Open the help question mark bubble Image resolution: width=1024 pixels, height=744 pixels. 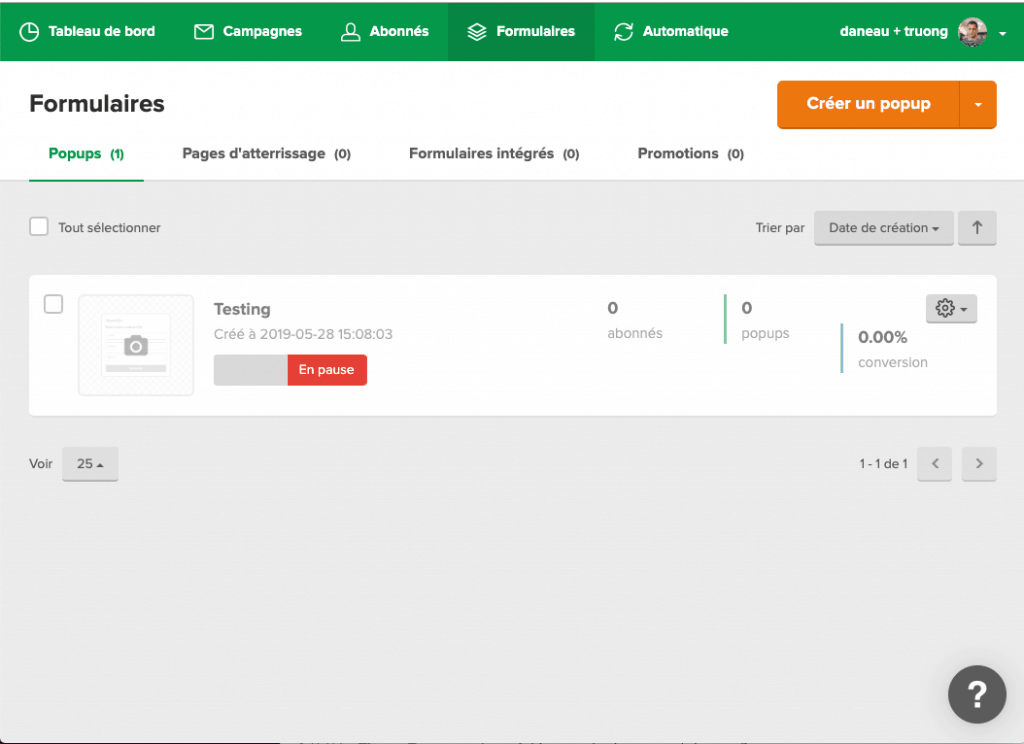pos(977,694)
